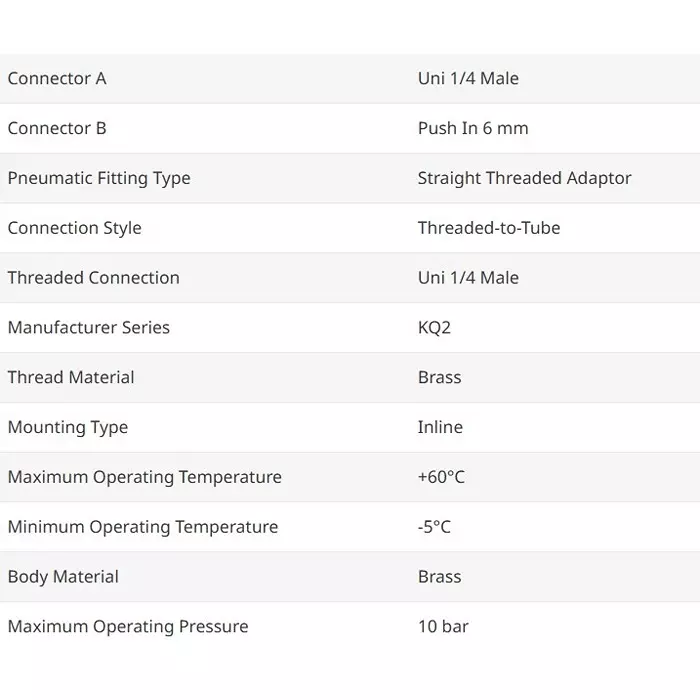Screen dimensions: 700x700
Task: Click the Pneumatic Fitting Type label
Action: (99, 178)
